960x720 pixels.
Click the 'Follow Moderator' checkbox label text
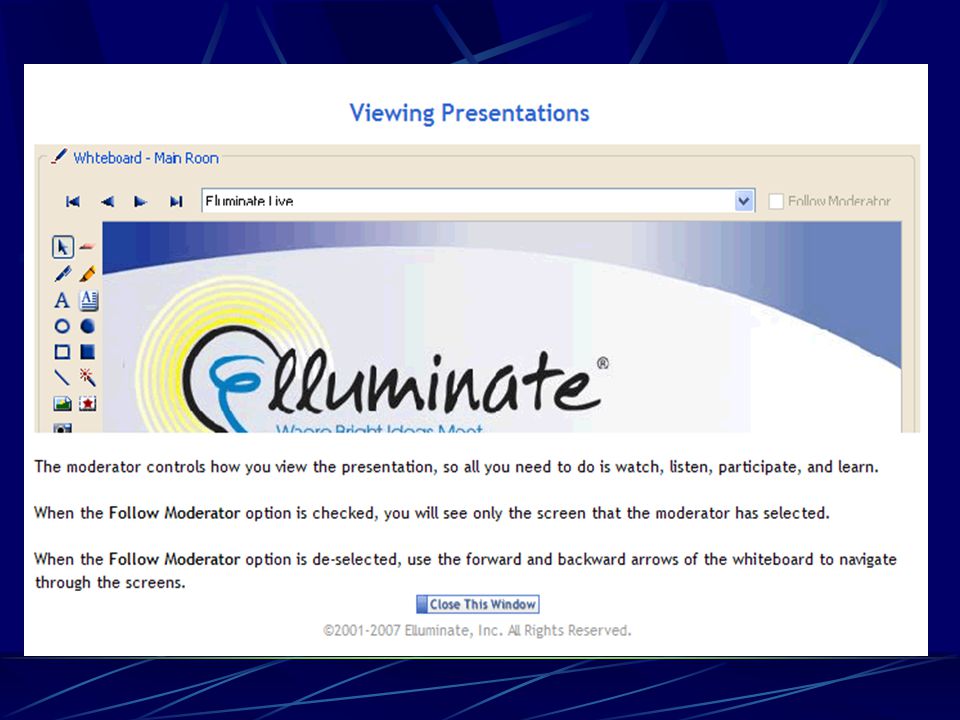[x=839, y=201]
